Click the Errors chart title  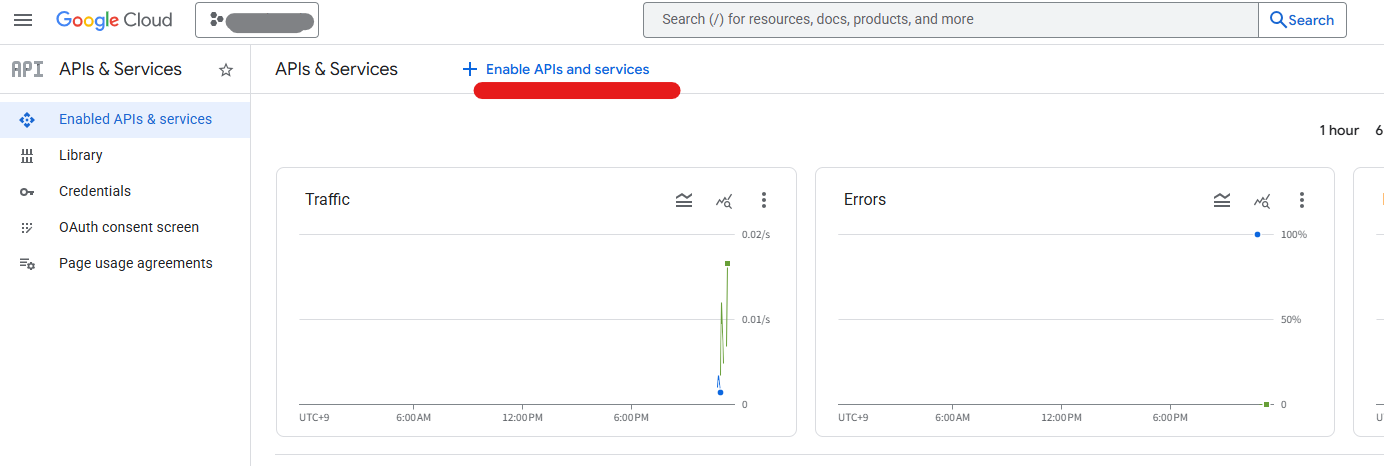[865, 200]
